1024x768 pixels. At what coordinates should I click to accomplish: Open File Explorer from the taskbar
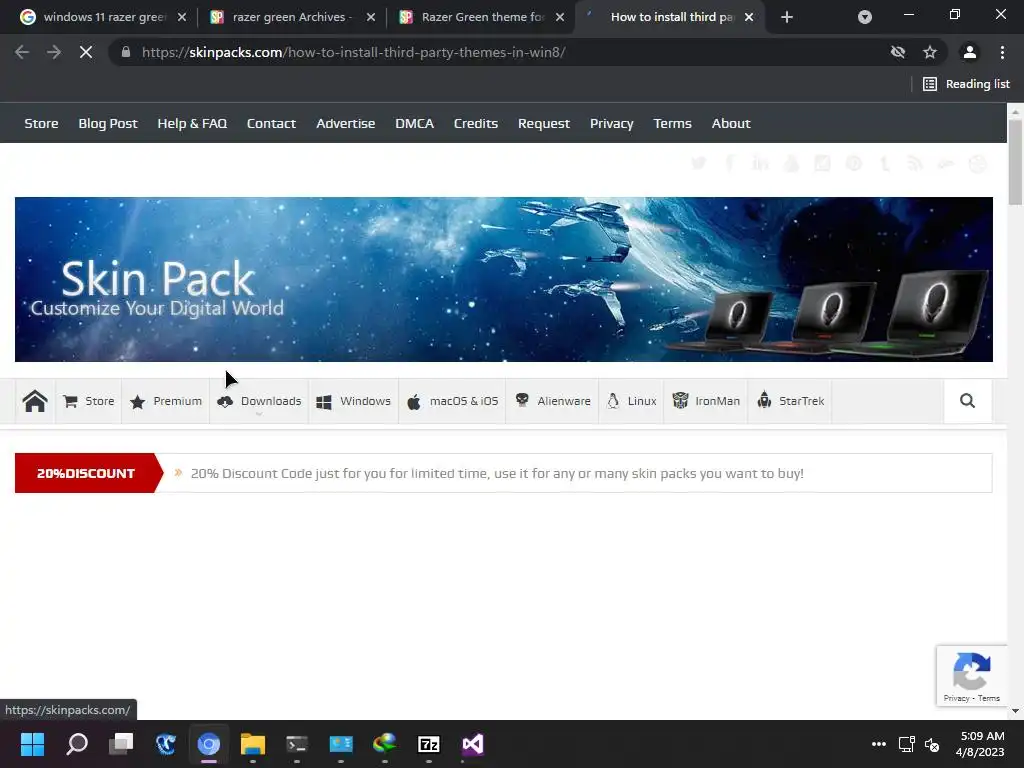point(253,744)
